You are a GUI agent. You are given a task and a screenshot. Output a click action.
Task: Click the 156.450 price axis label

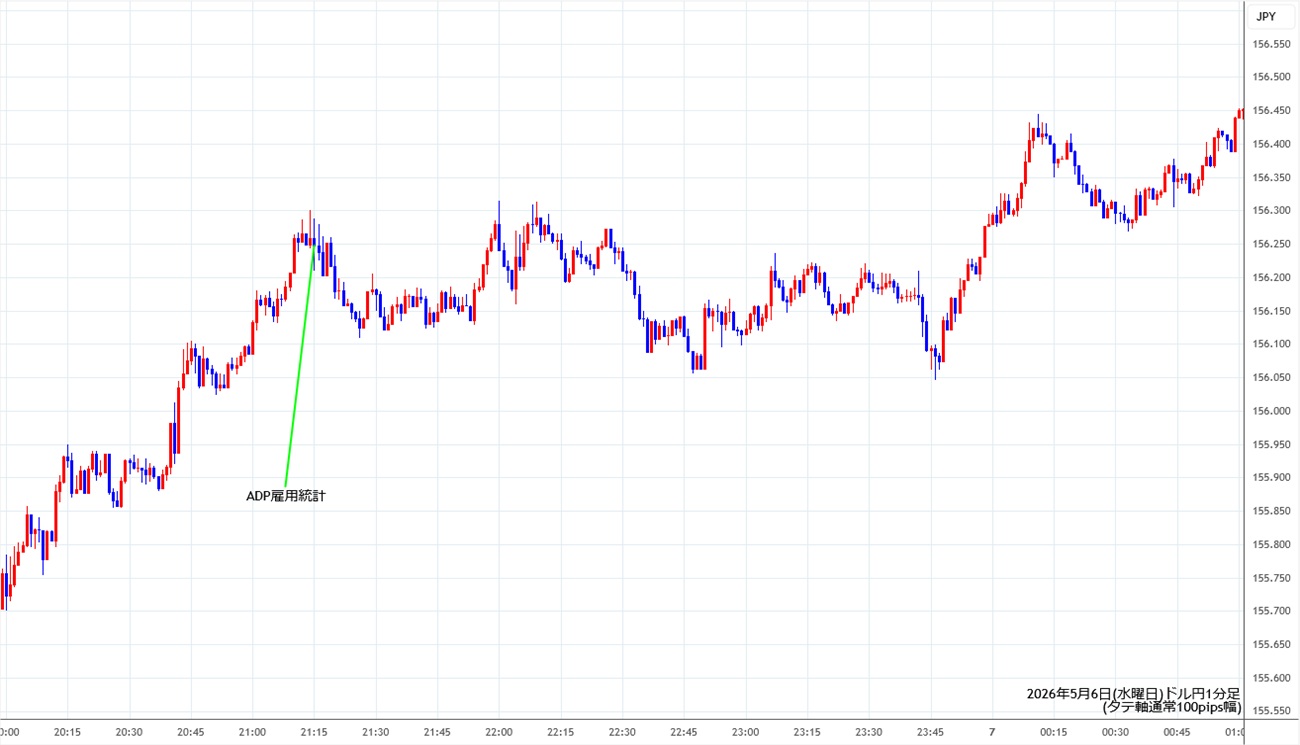[x=1272, y=110]
